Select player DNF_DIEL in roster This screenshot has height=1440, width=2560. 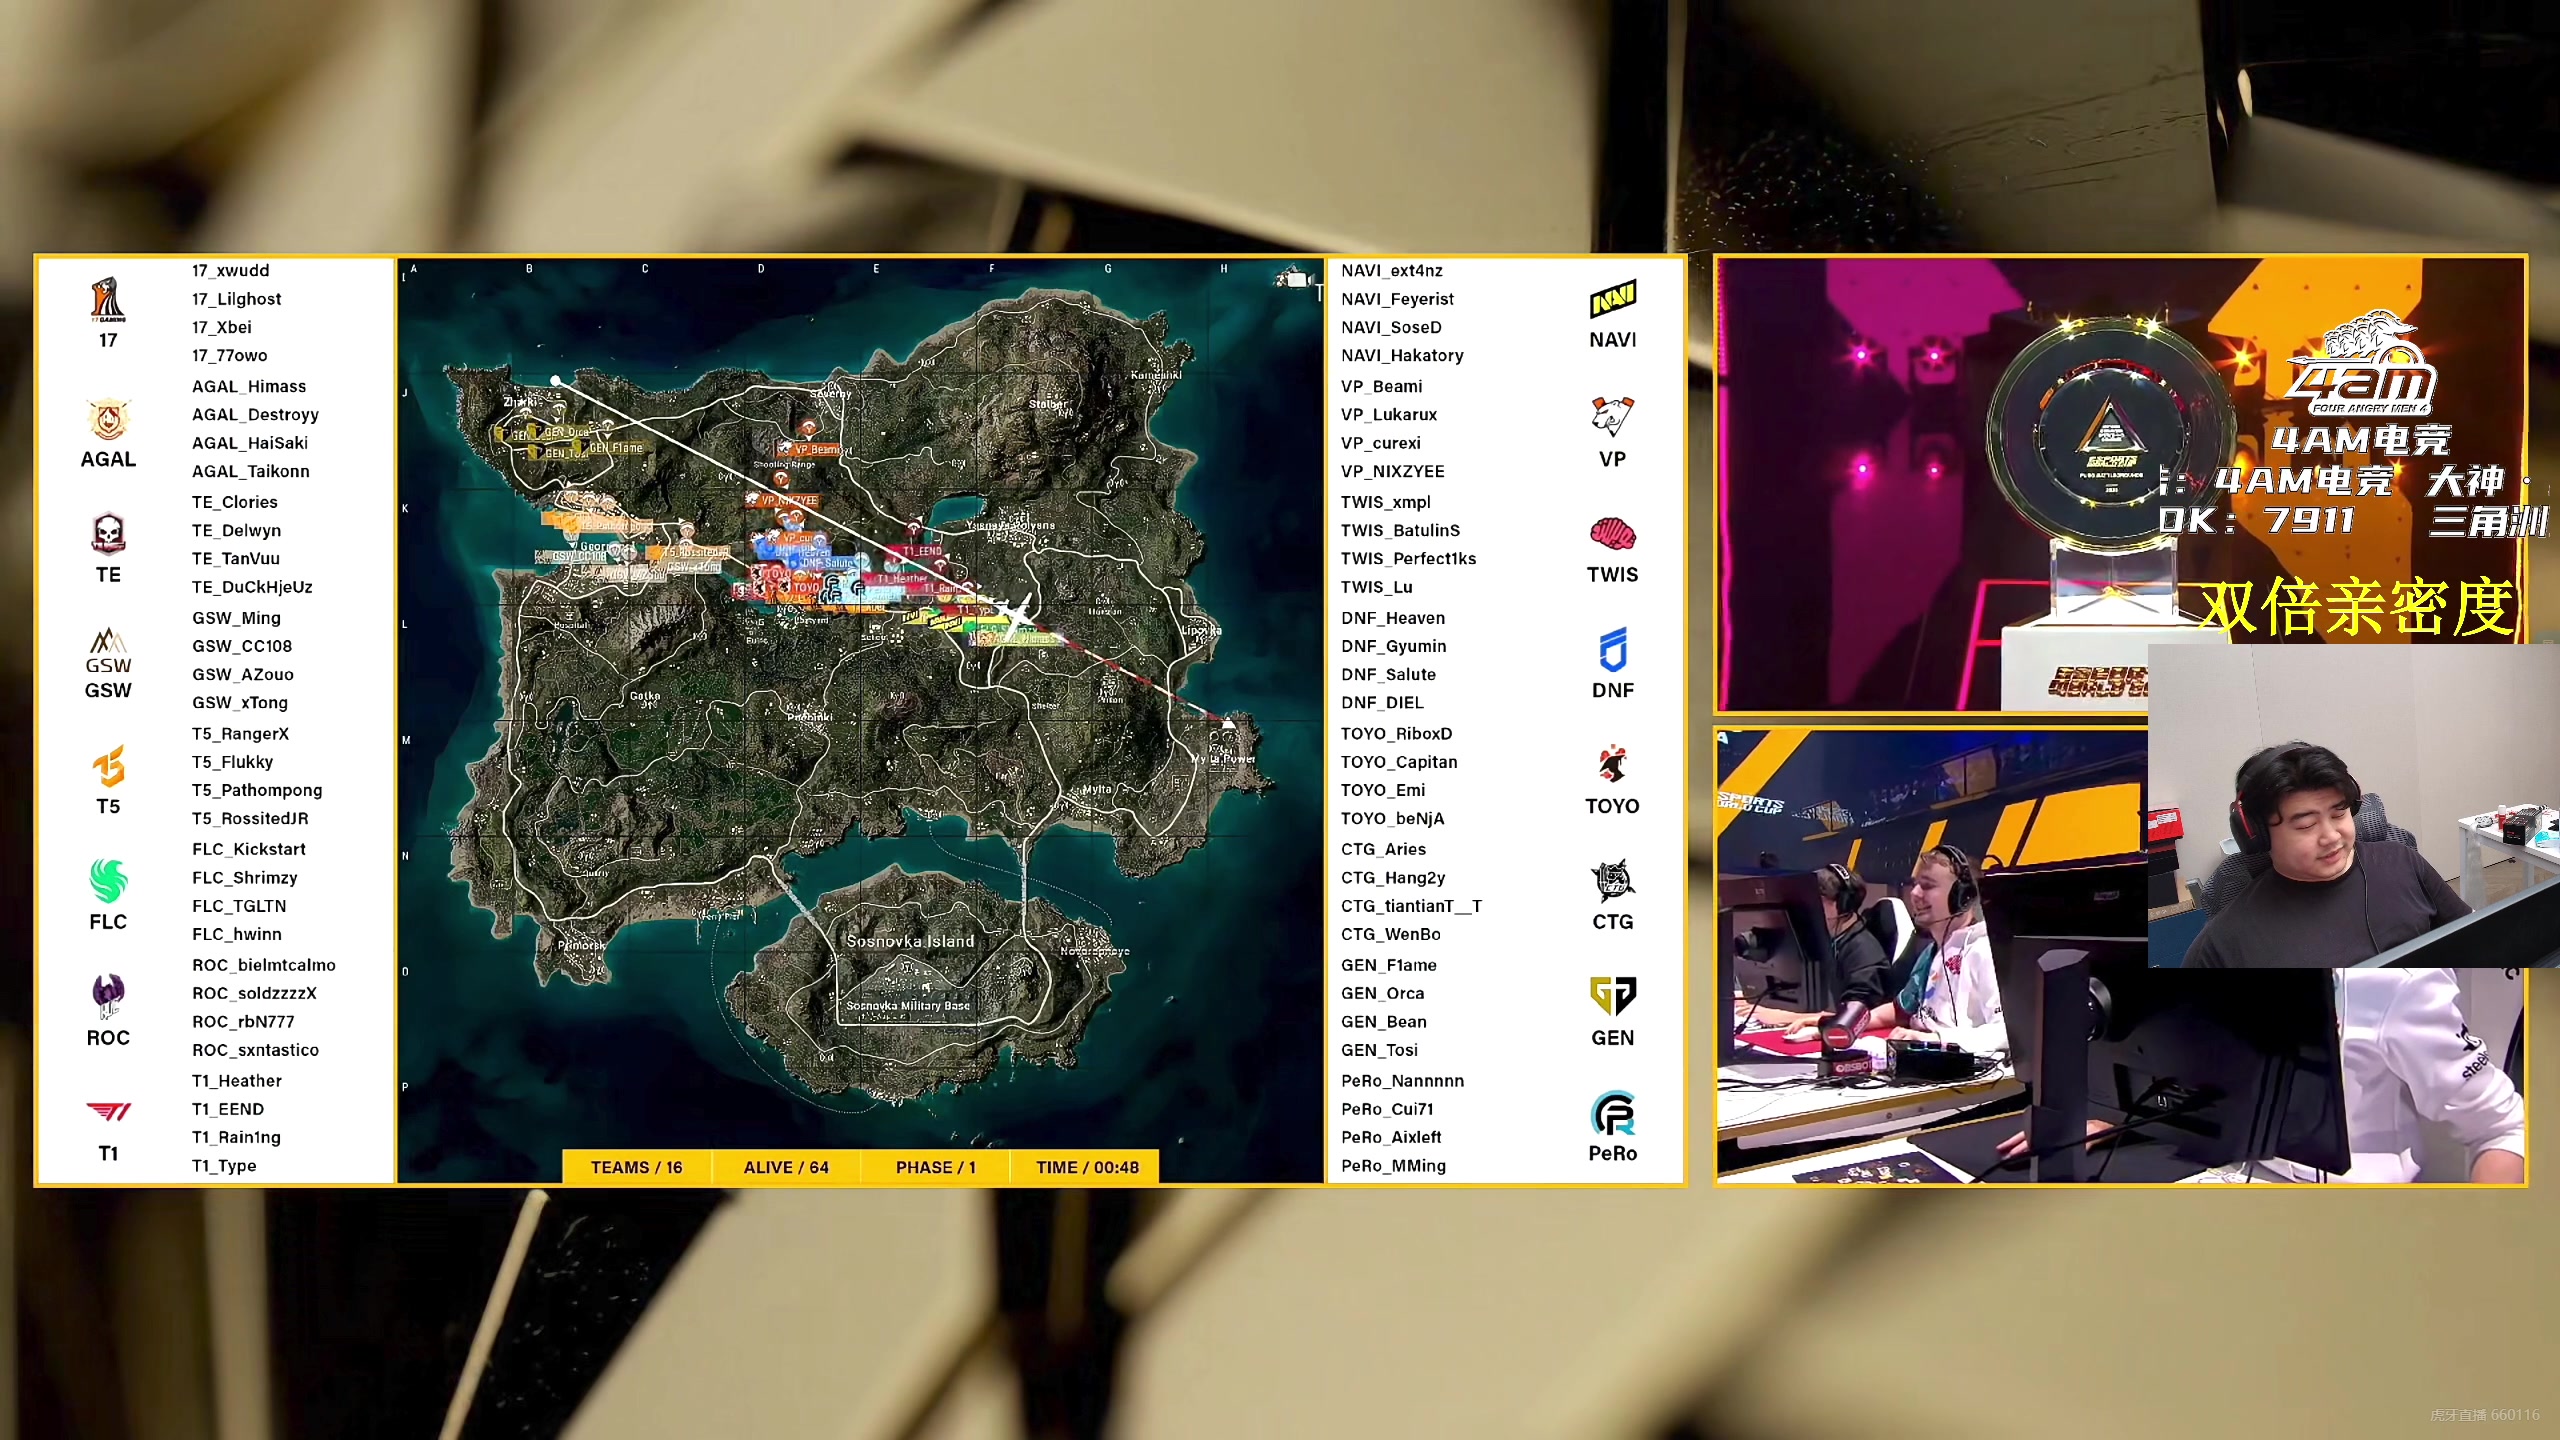pos(1382,702)
